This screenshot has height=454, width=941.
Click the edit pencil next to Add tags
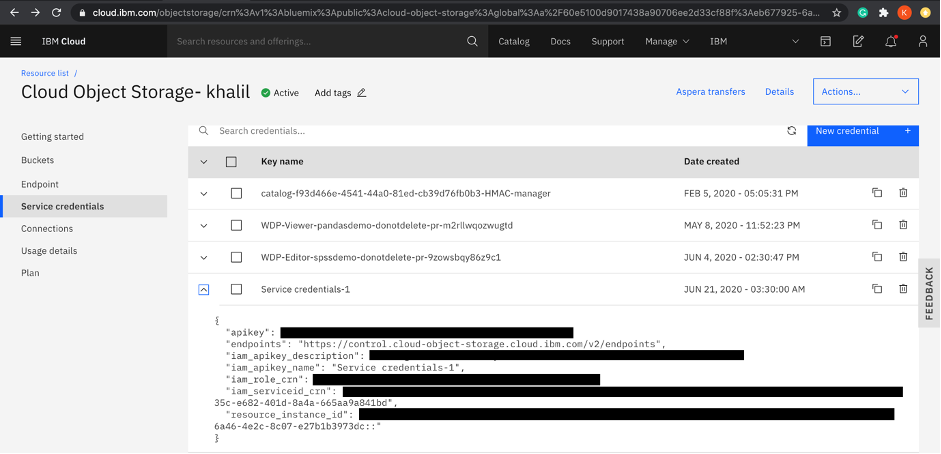click(361, 93)
